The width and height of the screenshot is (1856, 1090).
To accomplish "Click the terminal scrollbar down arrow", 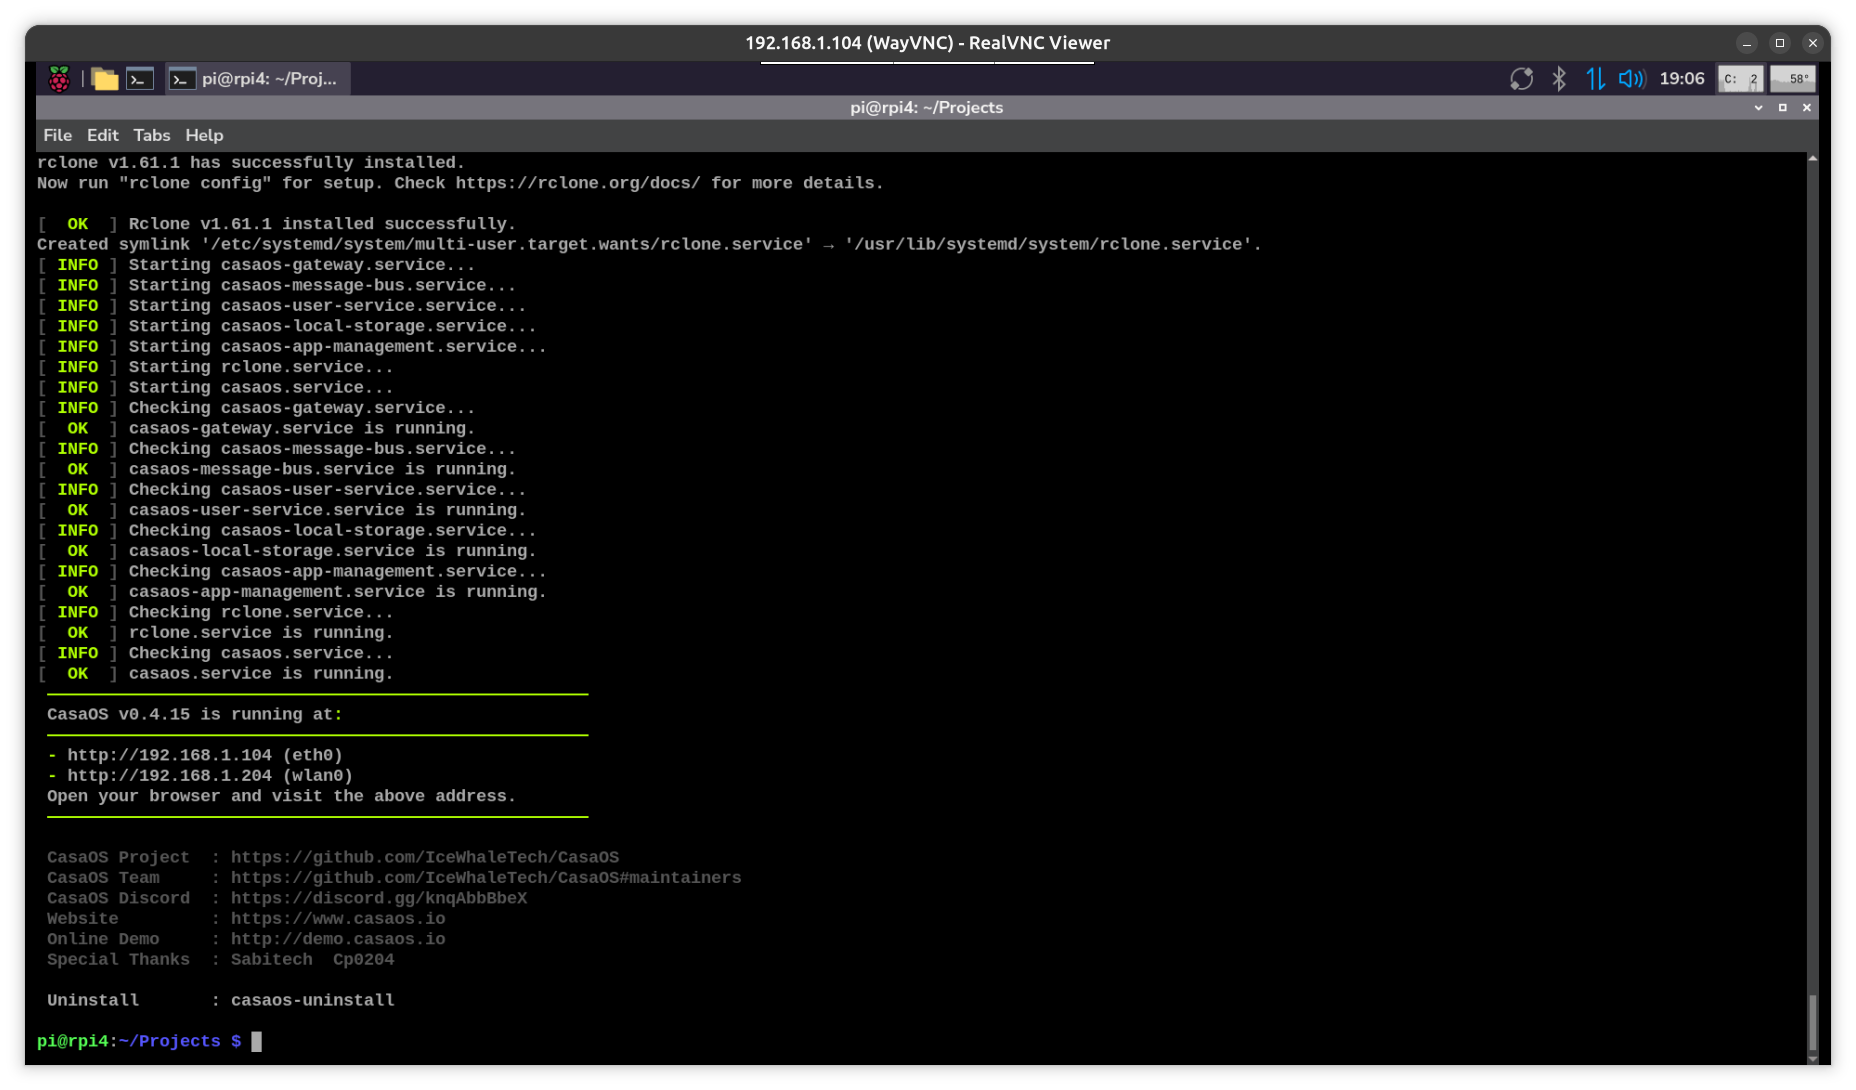I will click(x=1812, y=1059).
